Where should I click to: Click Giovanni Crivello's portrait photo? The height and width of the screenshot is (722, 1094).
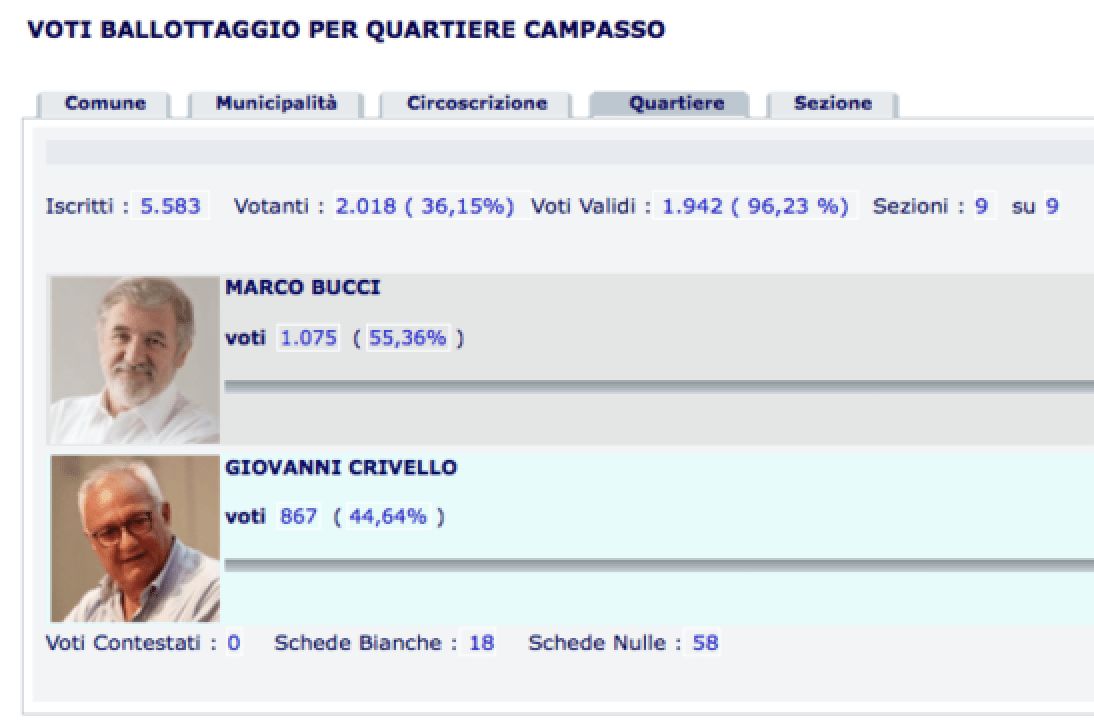[x=135, y=539]
